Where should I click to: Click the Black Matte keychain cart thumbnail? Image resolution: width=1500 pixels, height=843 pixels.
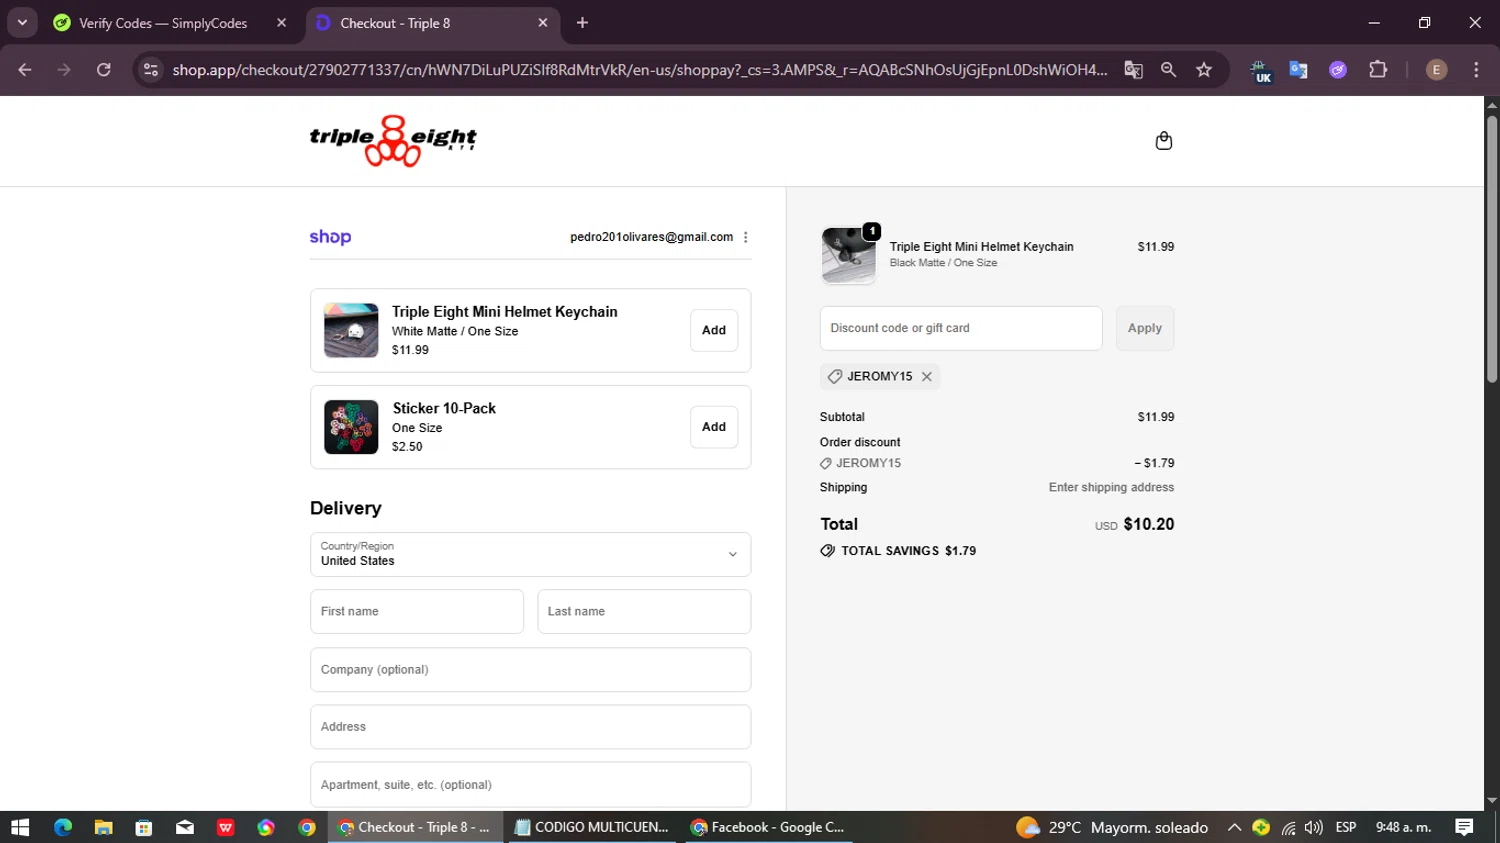[x=848, y=255]
